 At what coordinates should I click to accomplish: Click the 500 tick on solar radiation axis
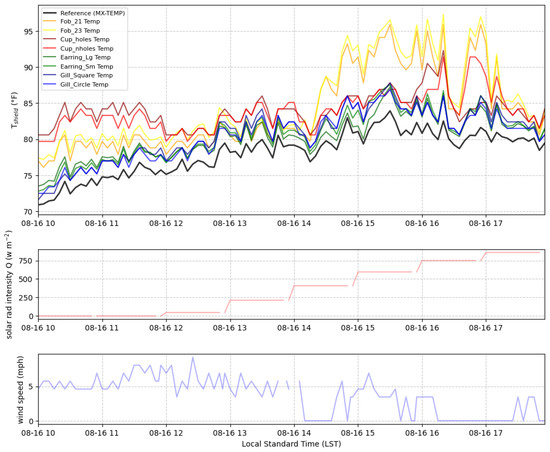[27, 279]
